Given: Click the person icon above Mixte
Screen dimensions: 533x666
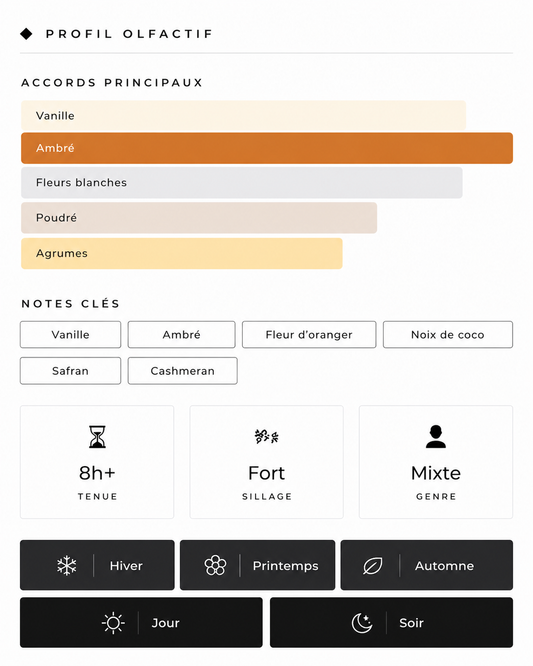Looking at the screenshot, I should pos(436,437).
